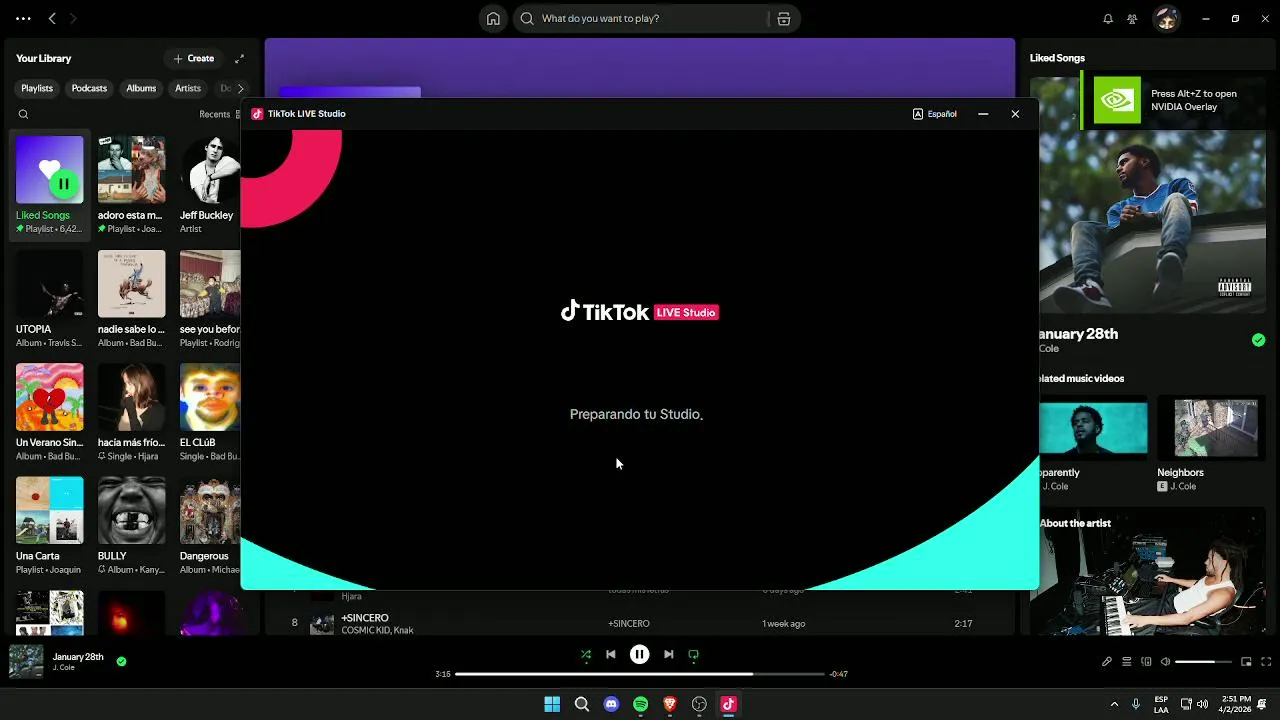1280x720 pixels.
Task: Open Browse icon in search bar
Action: tap(784, 18)
